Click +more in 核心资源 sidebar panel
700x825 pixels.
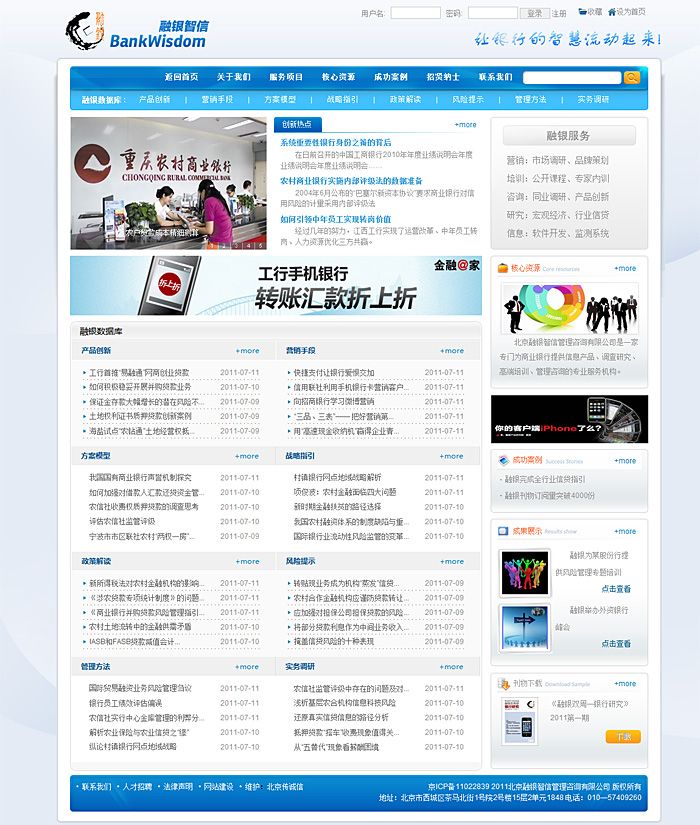click(x=625, y=268)
